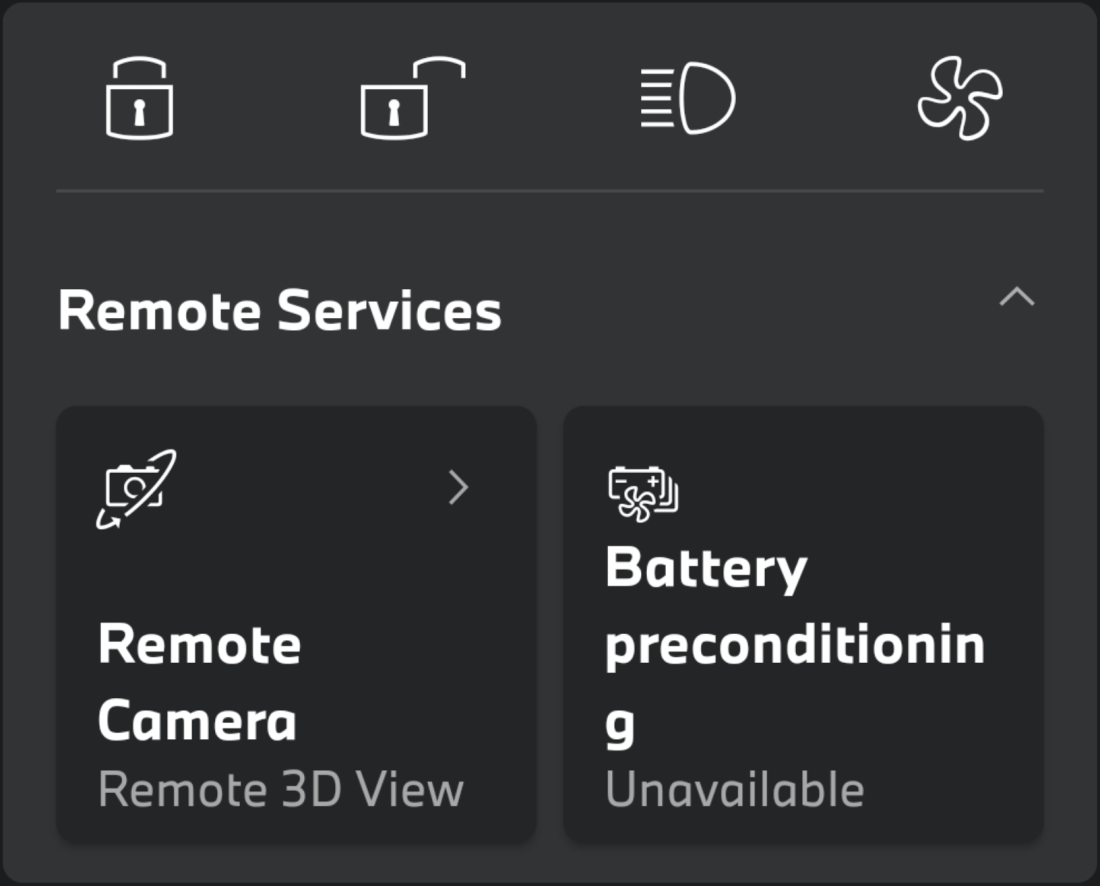Flash the headlights using the headlight icon
Viewport: 1100px width, 886px height.
[x=687, y=98]
